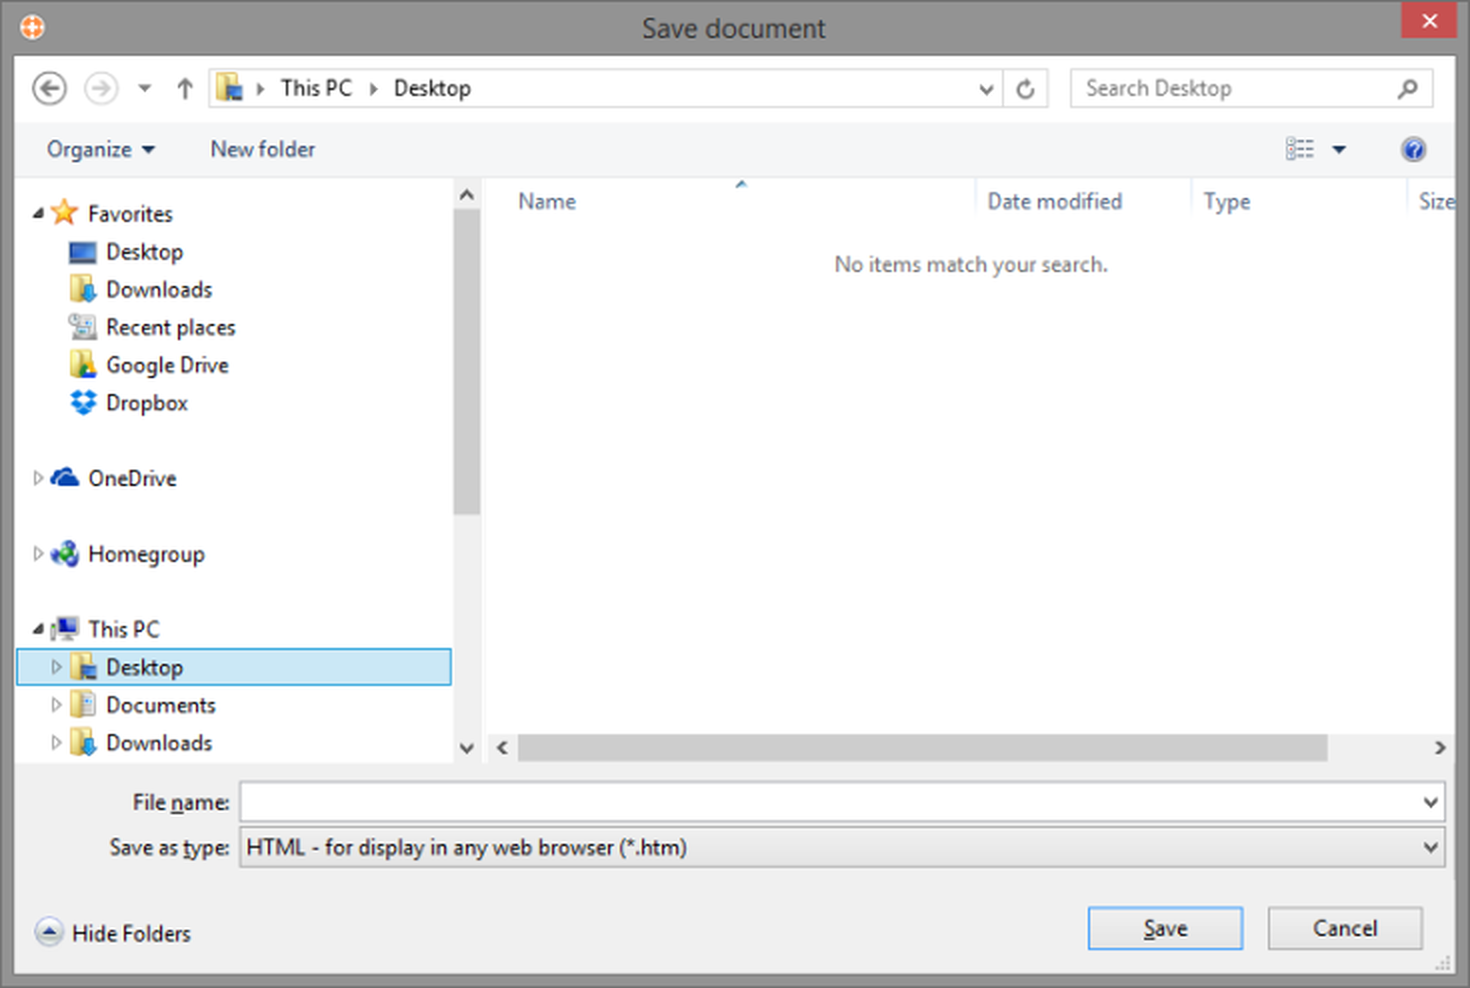Expand the Homegroup tree node
Viewport: 1470px width, 988px height.
point(38,554)
